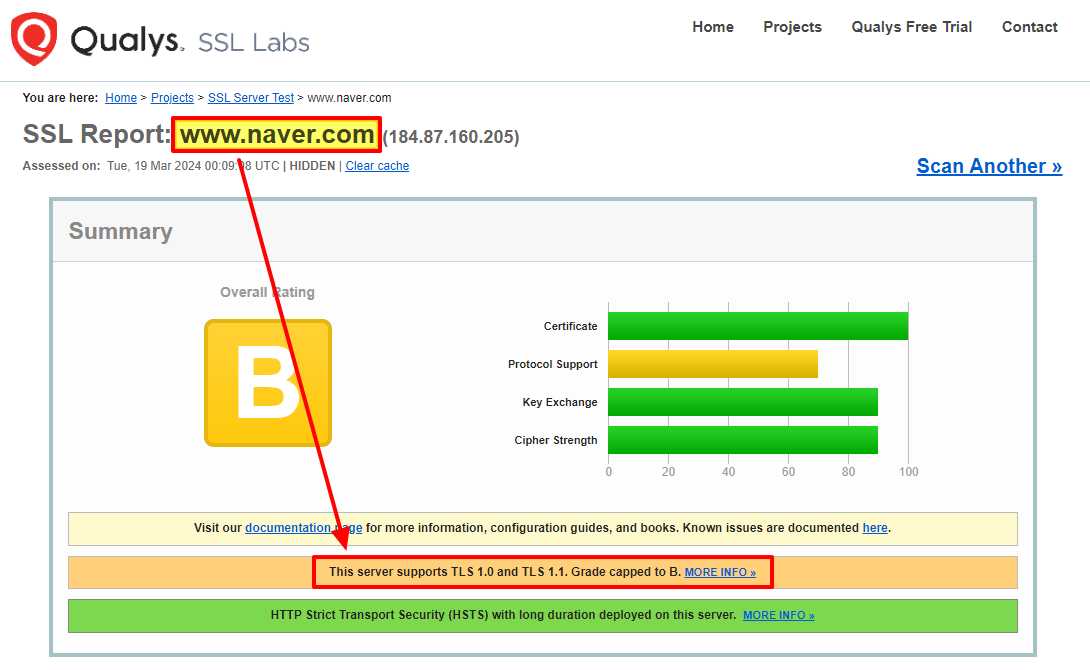Follow the Home breadcrumb link

[x=121, y=98]
